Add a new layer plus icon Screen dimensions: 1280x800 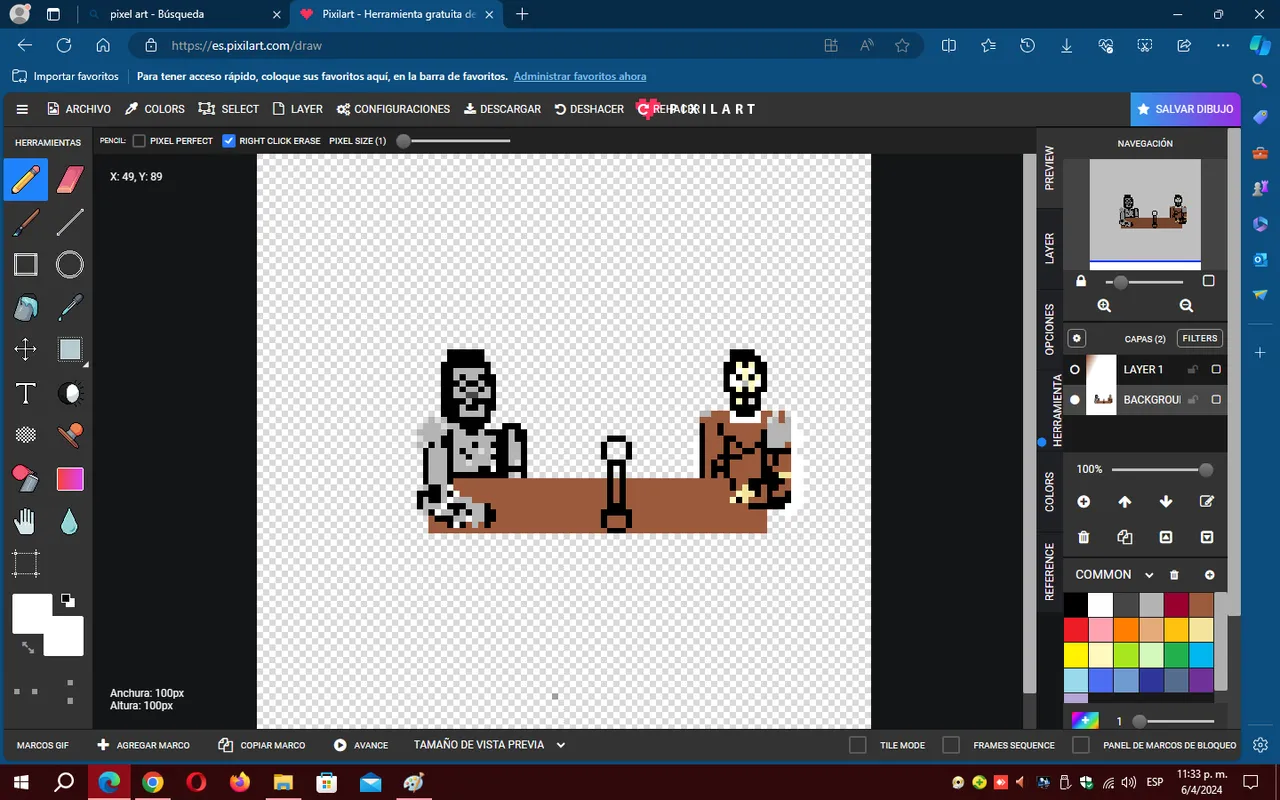coord(1083,502)
